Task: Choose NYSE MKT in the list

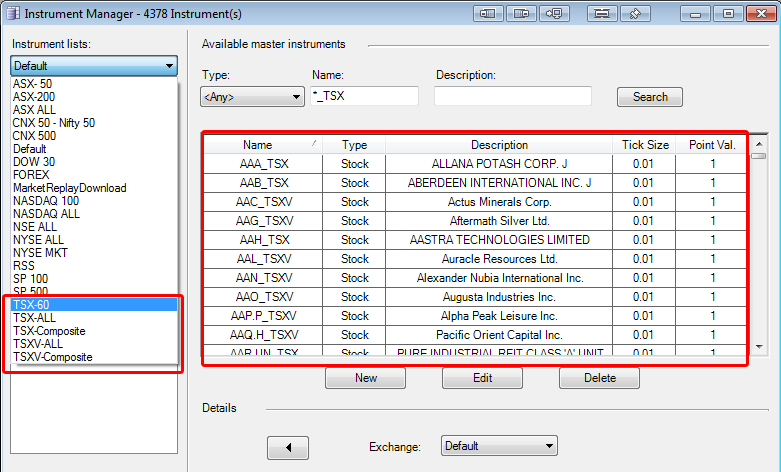Action: coord(94,252)
